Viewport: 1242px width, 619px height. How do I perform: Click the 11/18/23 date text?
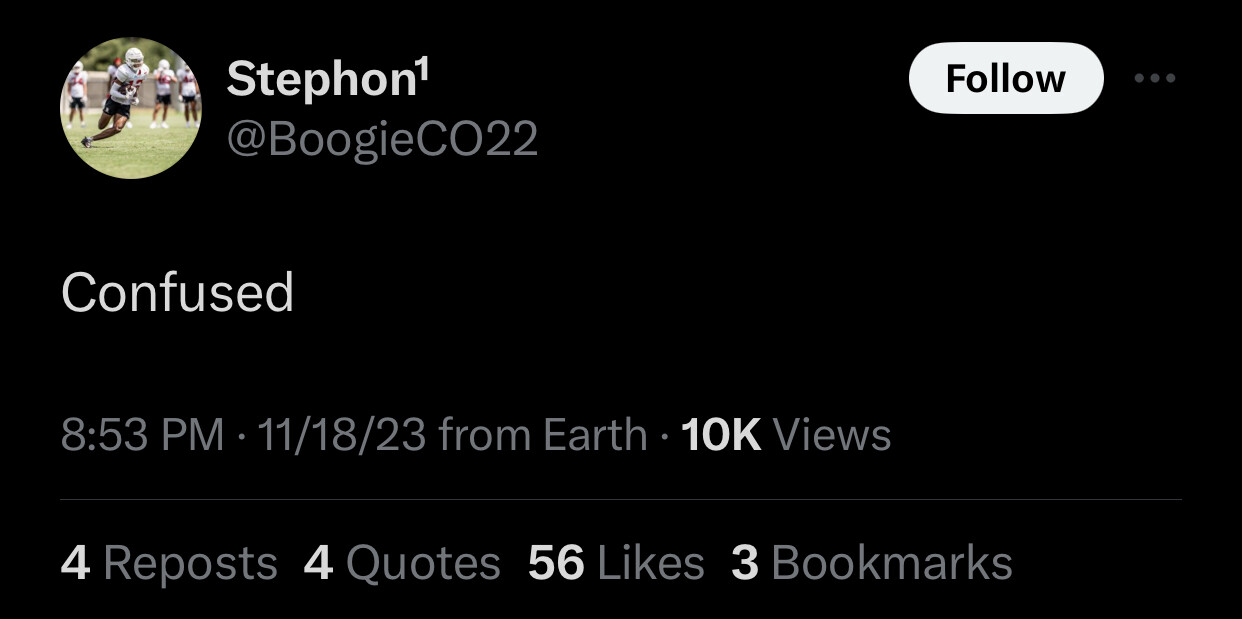point(342,435)
